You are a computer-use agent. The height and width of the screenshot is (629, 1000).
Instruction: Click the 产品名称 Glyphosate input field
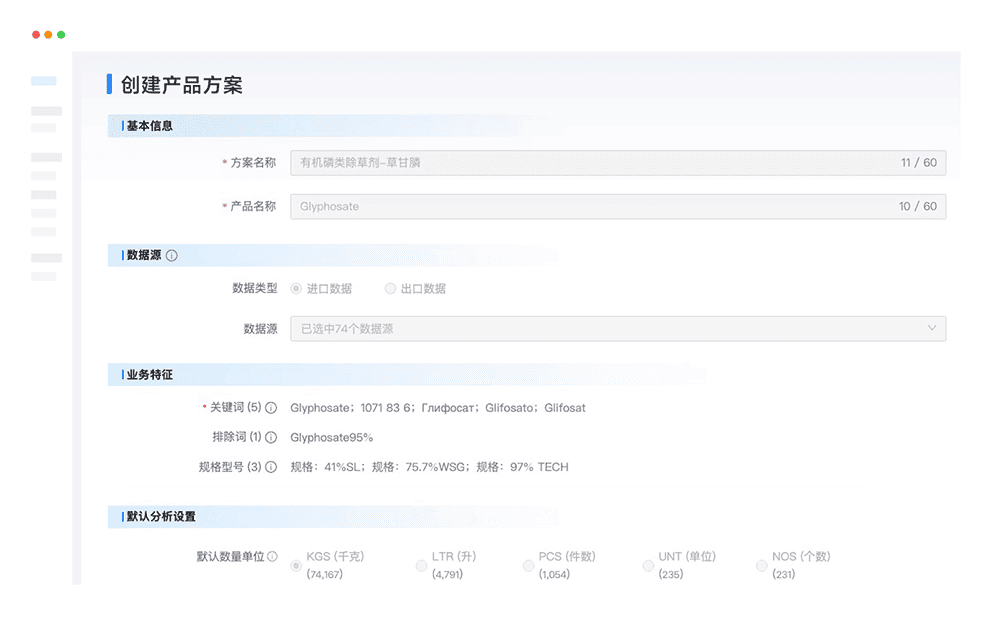pos(617,207)
